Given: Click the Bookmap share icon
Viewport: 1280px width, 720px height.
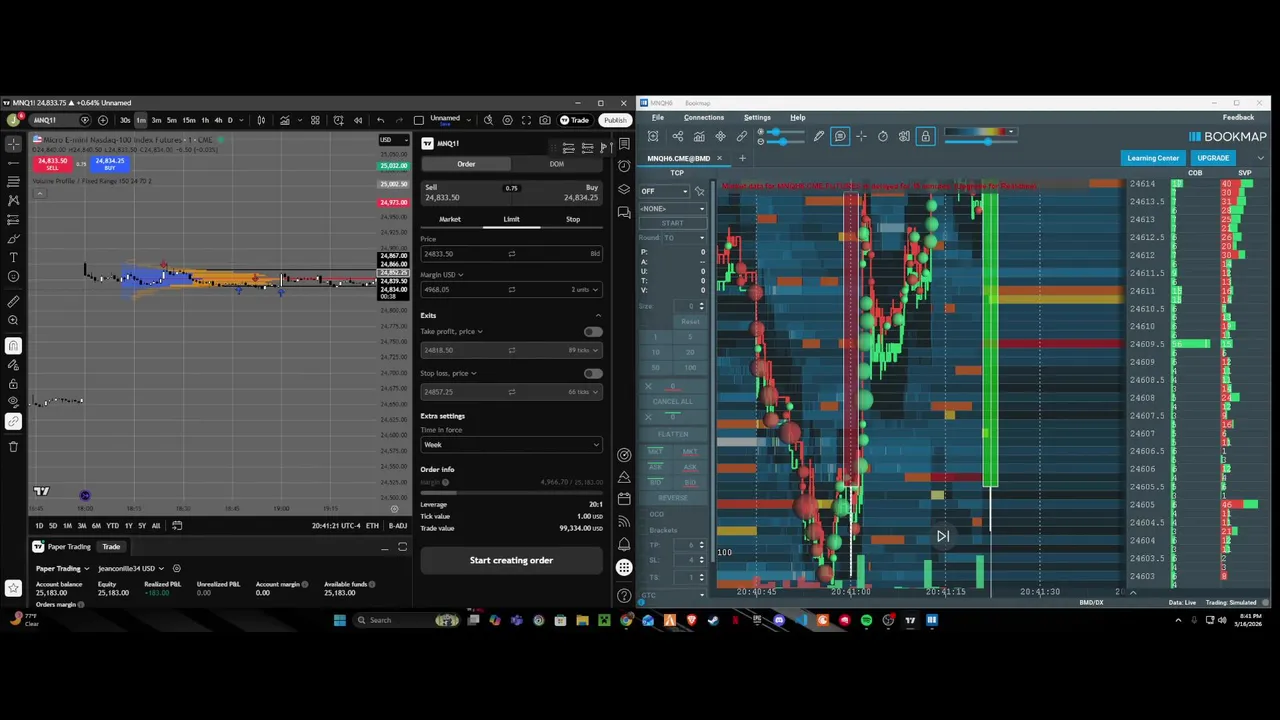Looking at the screenshot, I should [x=677, y=137].
